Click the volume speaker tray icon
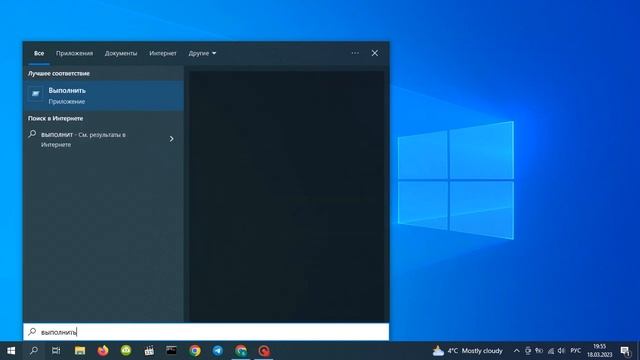Image resolution: width=640 pixels, height=360 pixels. 562,351
